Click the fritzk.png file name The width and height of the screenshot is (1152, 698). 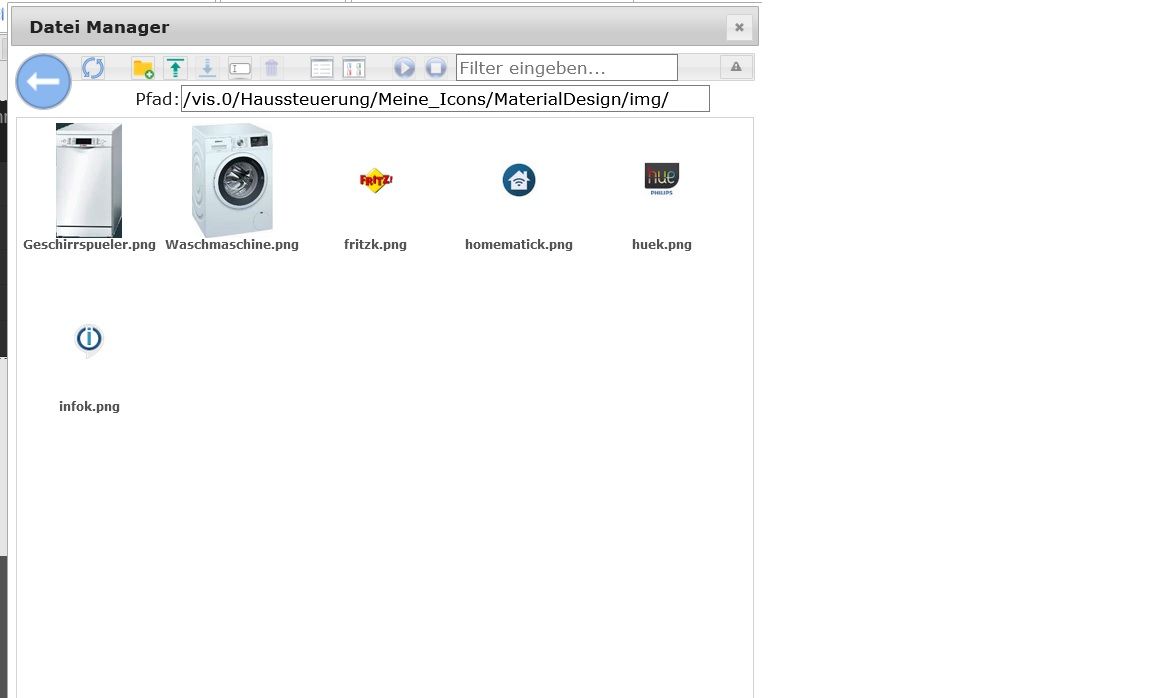(375, 245)
